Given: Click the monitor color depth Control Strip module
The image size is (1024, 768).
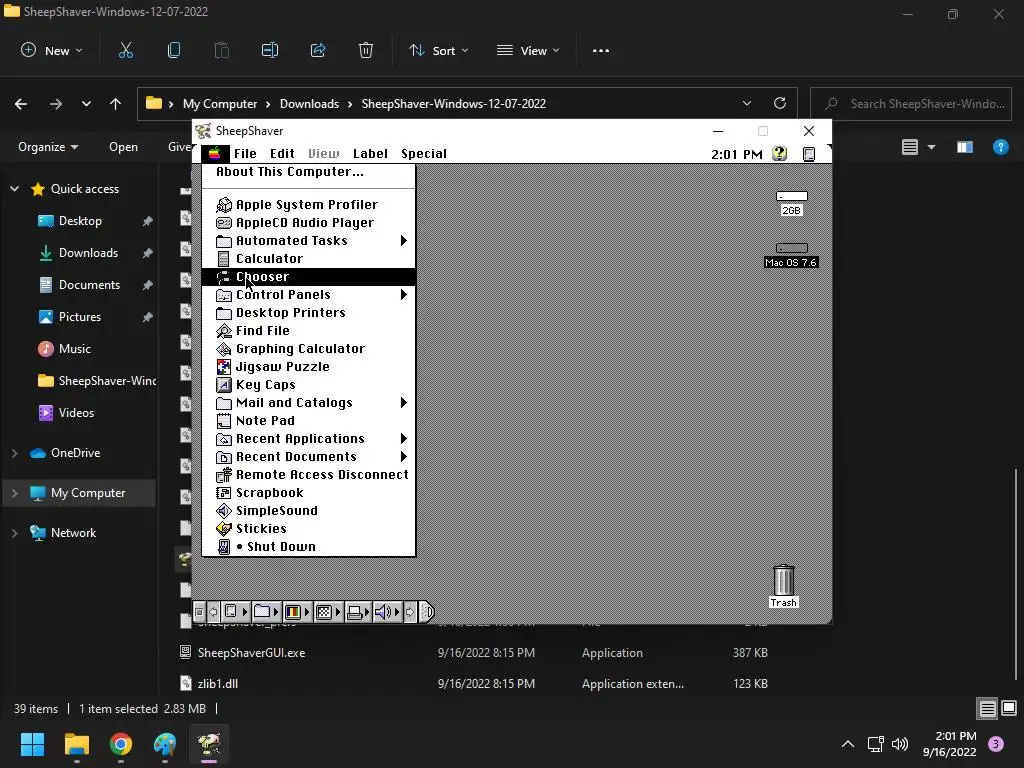Looking at the screenshot, I should 296,612.
